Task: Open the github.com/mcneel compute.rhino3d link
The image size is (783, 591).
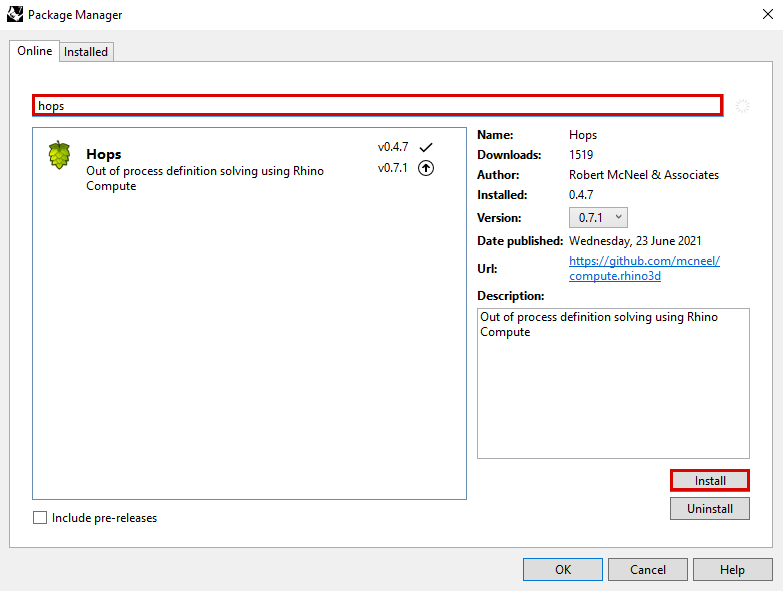Action: pyautogui.click(x=644, y=268)
